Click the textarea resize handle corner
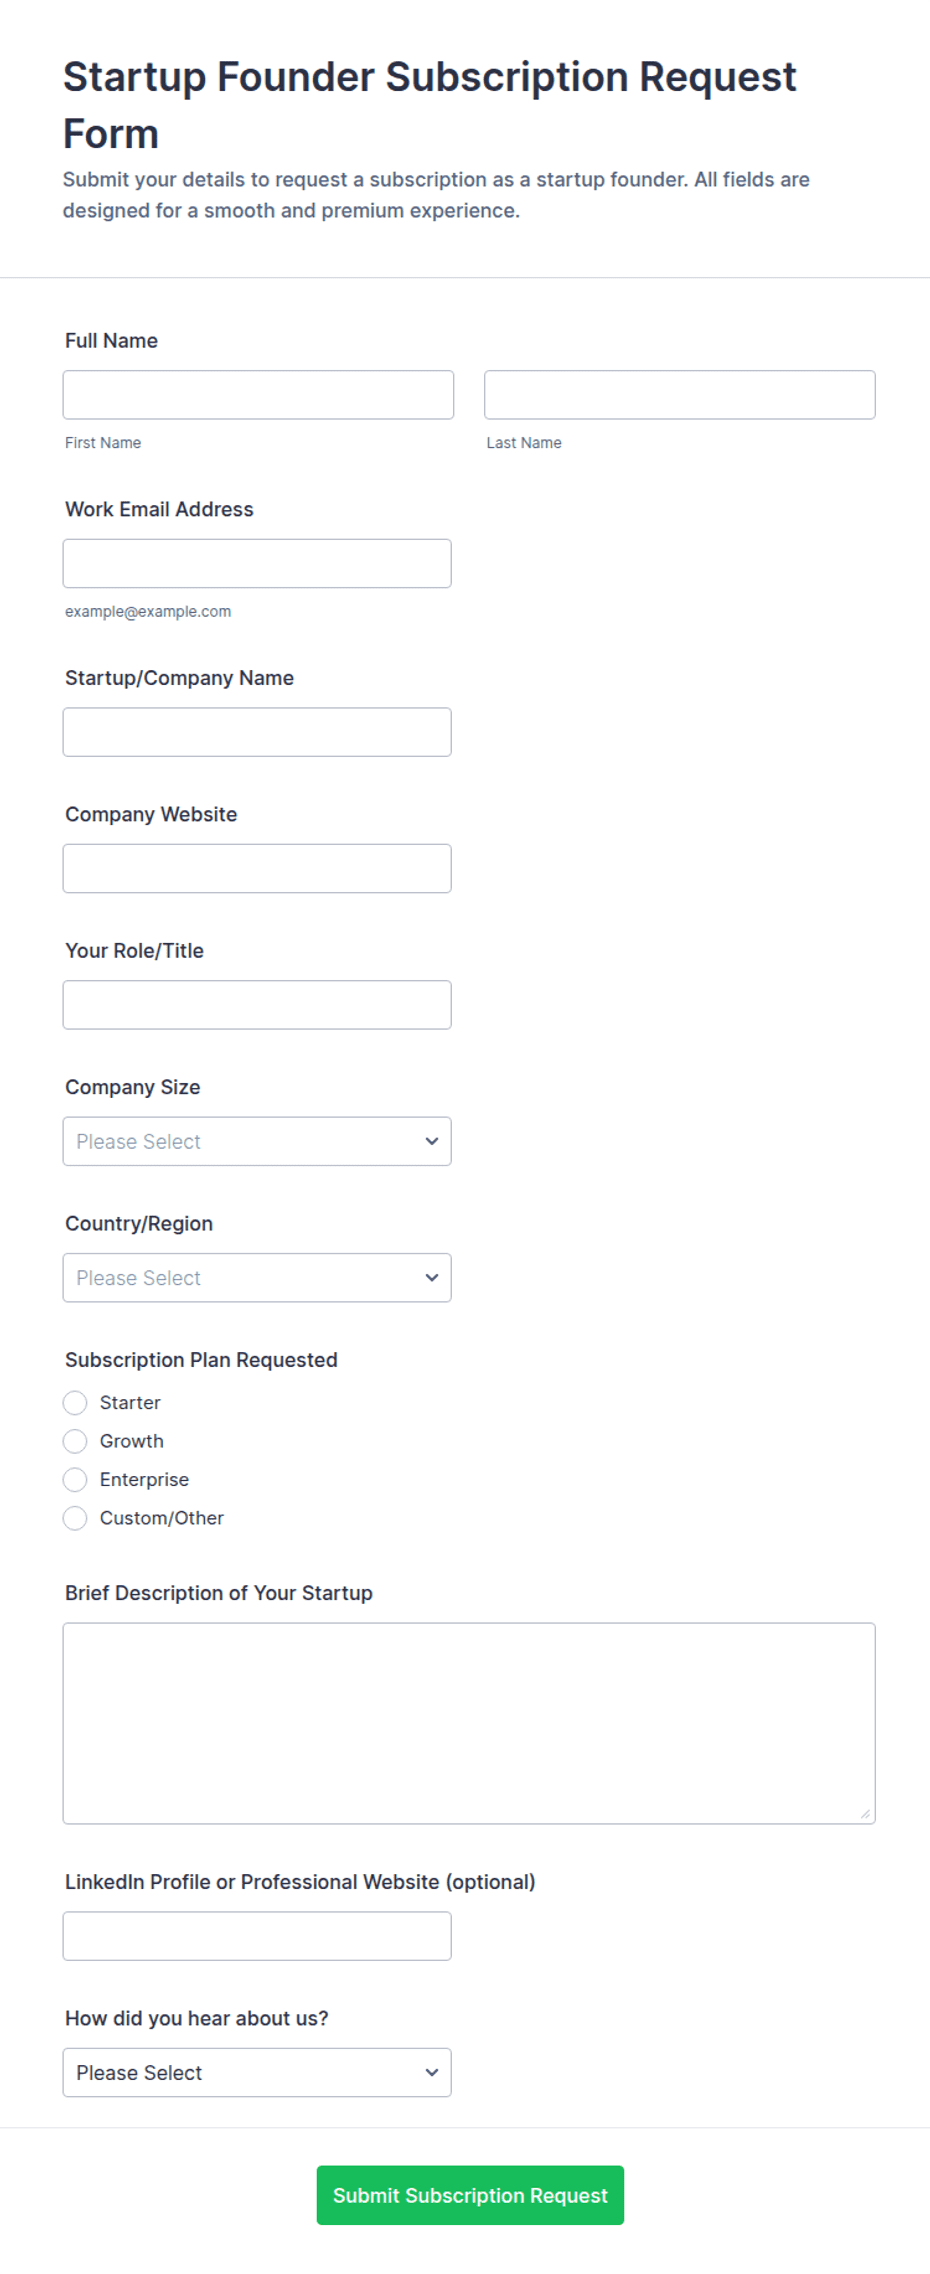This screenshot has width=930, height=2274. tap(866, 1814)
